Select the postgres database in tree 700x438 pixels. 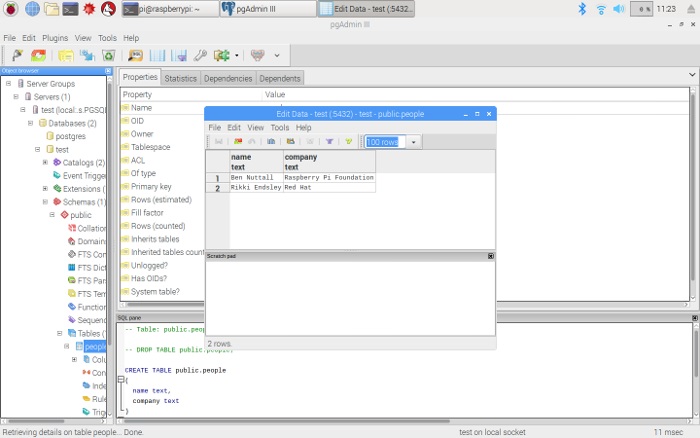point(70,136)
